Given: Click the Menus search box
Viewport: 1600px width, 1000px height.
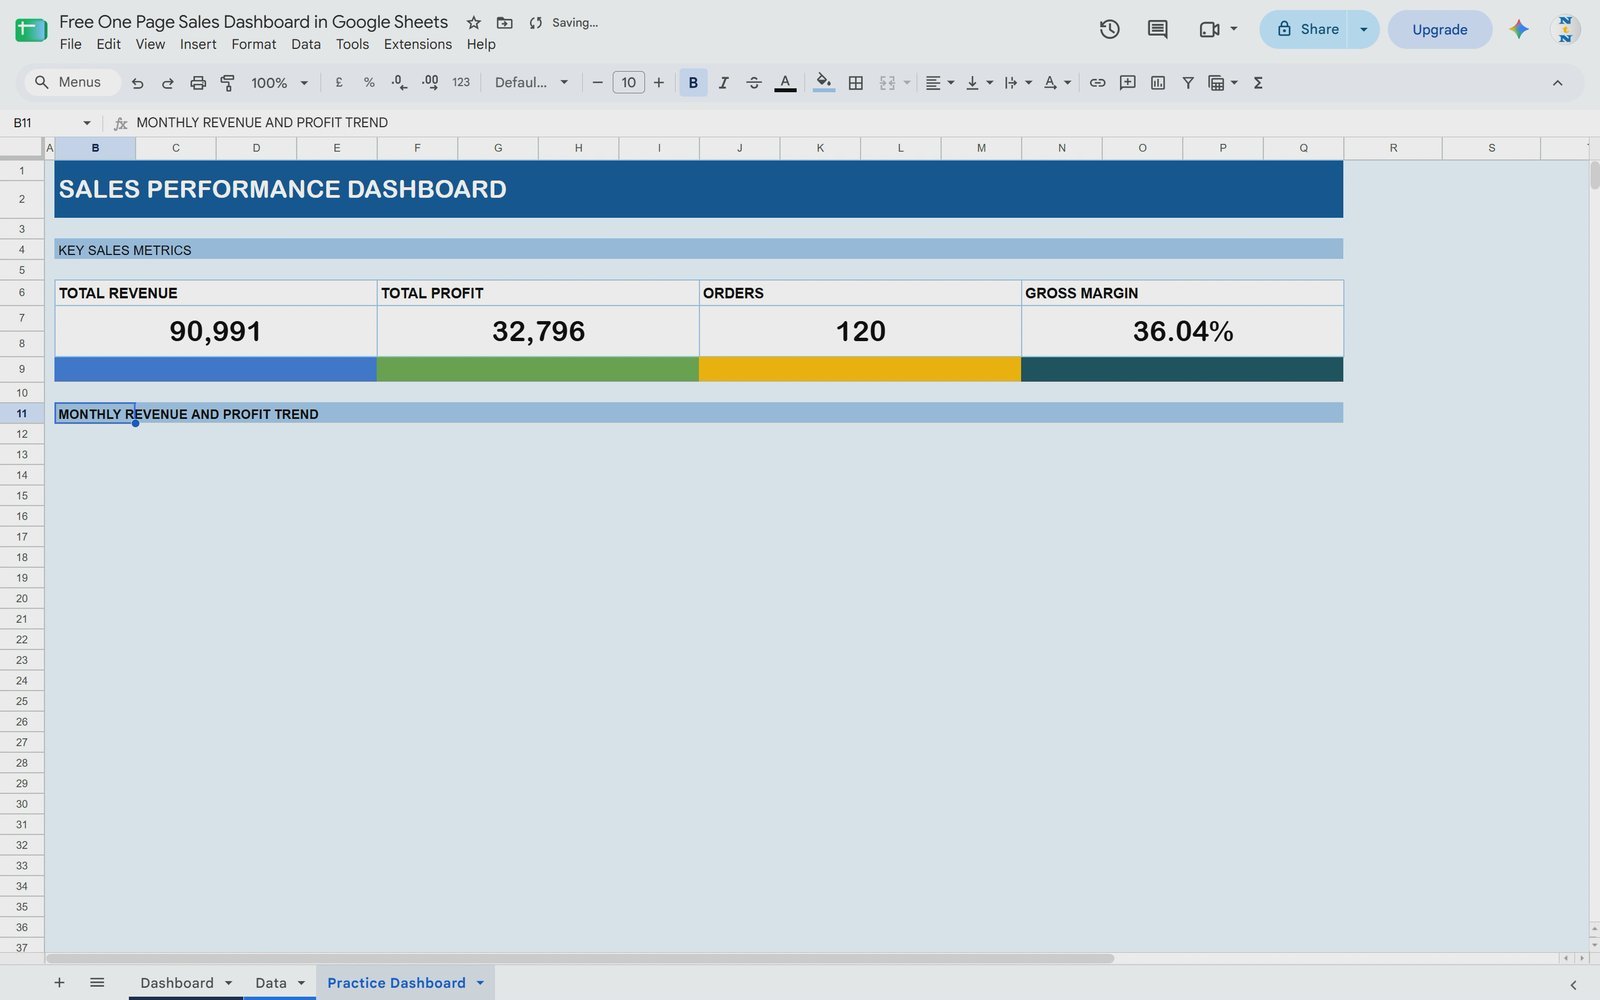Looking at the screenshot, I should [70, 82].
